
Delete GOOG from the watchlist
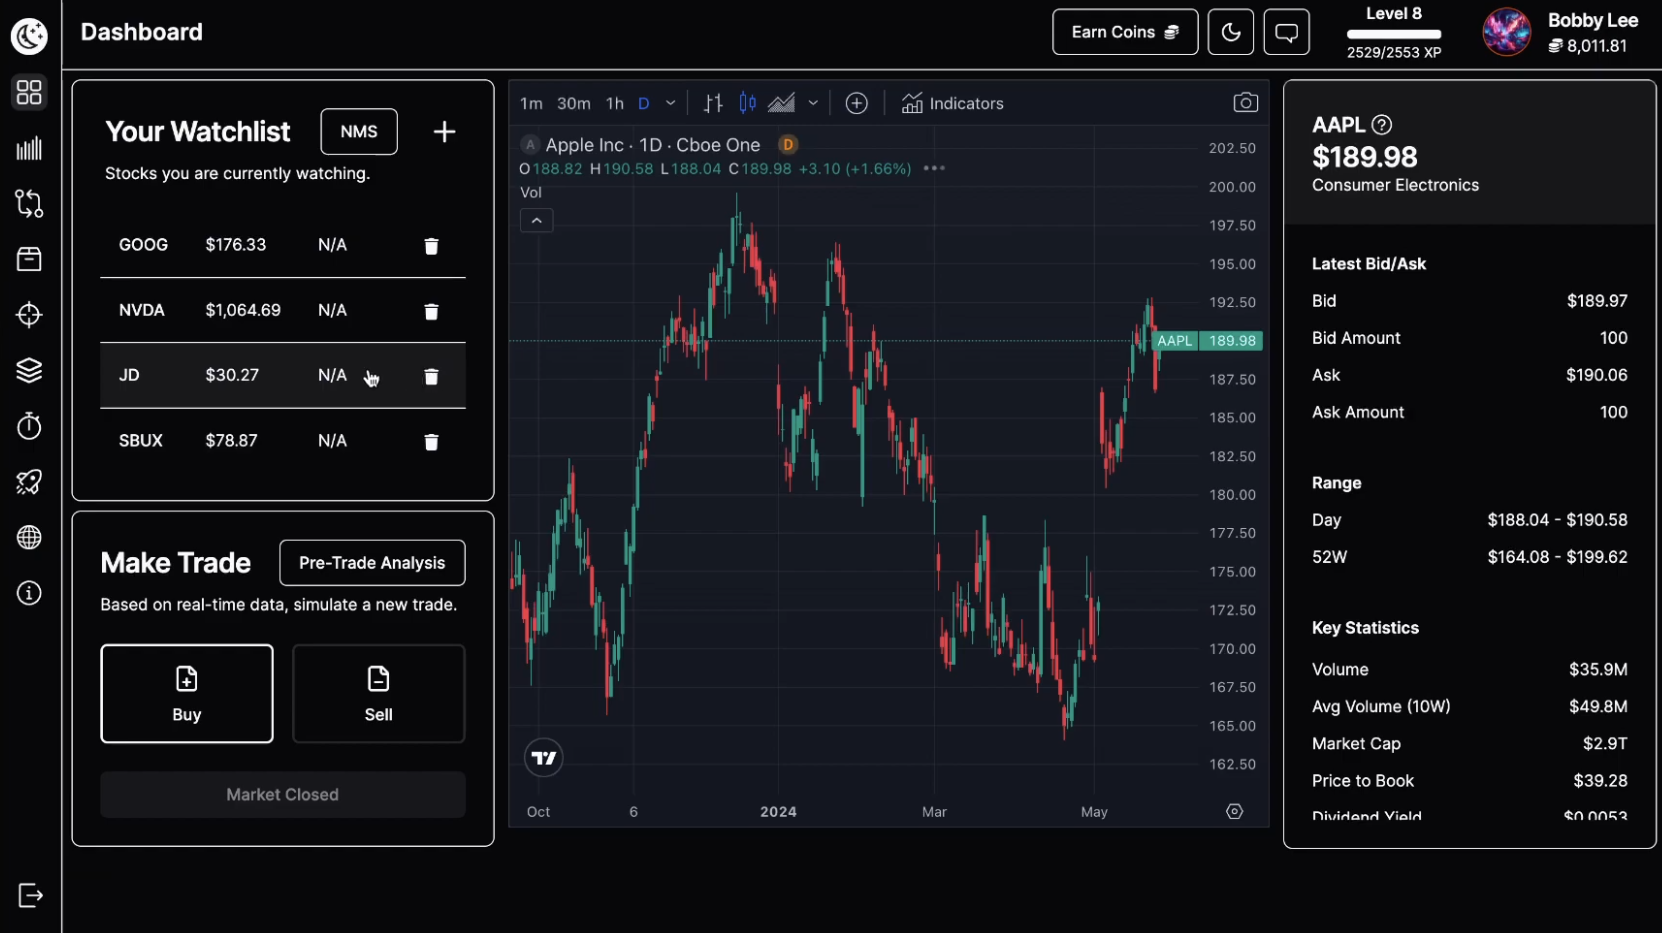431,246
